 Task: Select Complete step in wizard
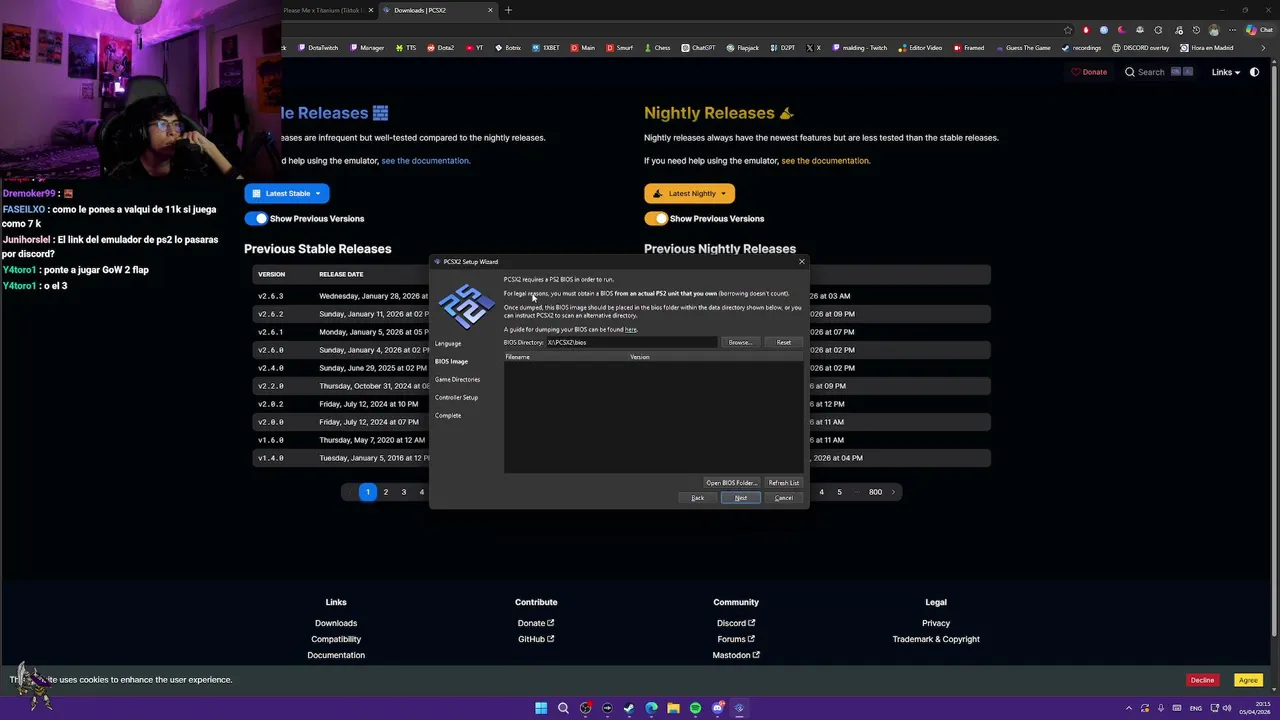tap(448, 415)
